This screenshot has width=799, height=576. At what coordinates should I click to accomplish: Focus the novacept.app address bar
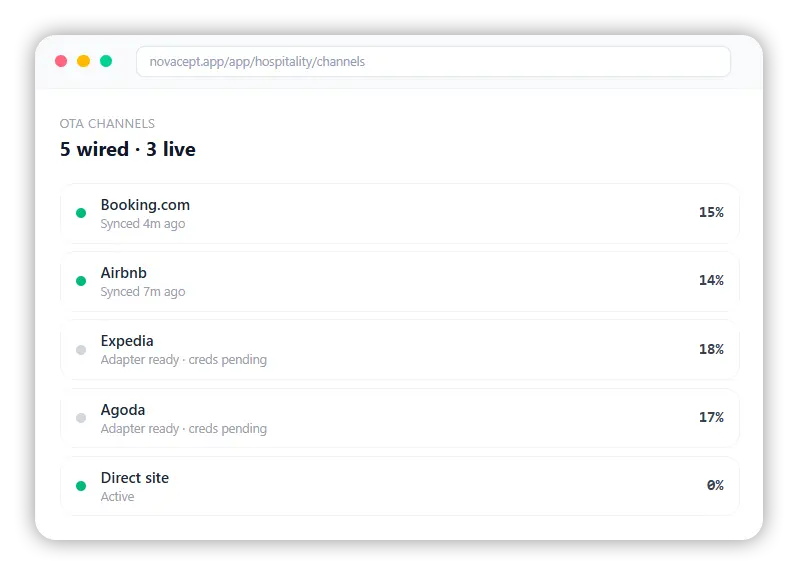pyautogui.click(x=433, y=62)
